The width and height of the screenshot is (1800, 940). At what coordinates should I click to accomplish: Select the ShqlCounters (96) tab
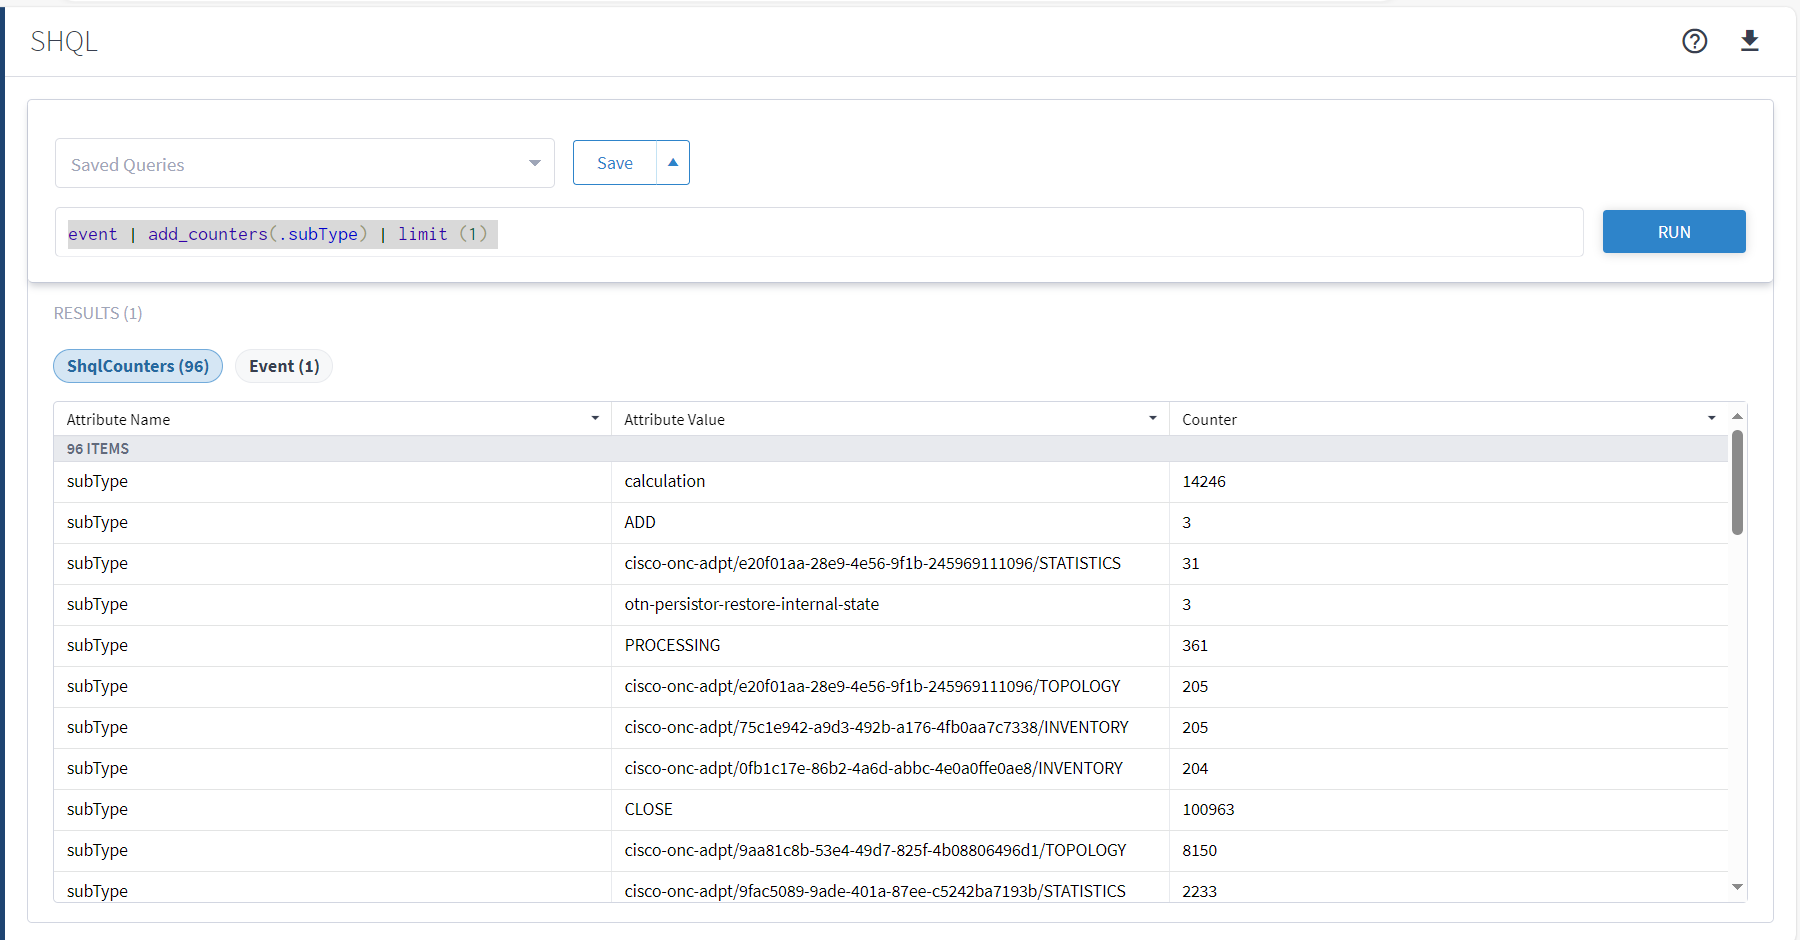(x=138, y=366)
